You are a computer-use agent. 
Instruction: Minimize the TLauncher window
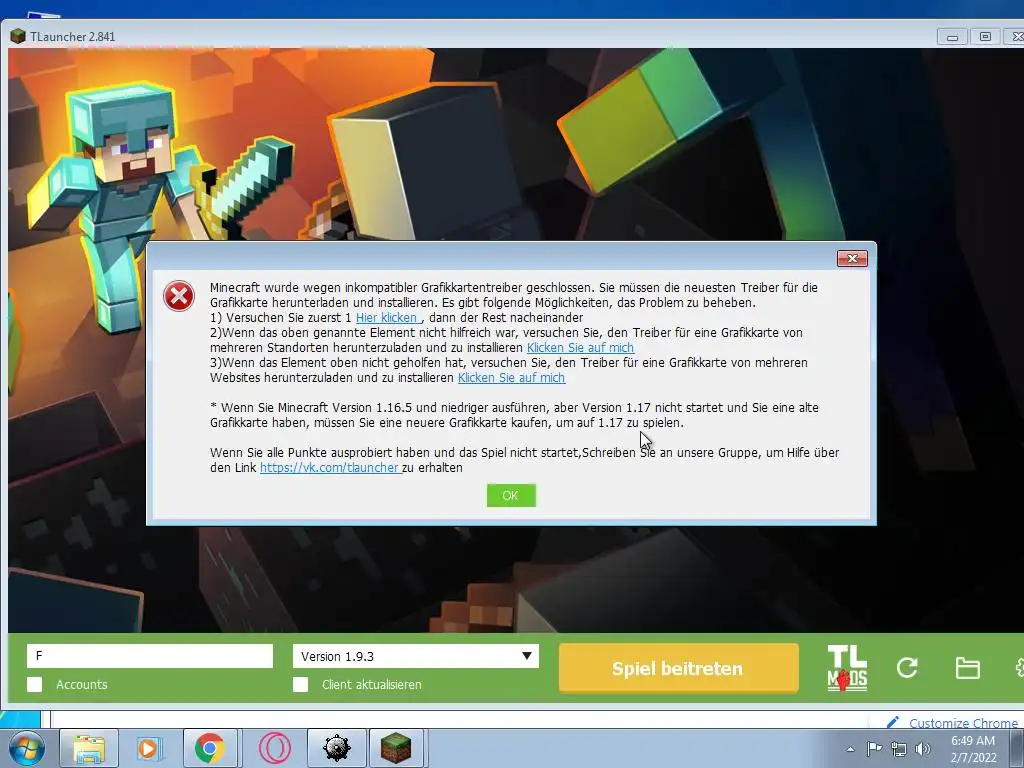(952, 37)
